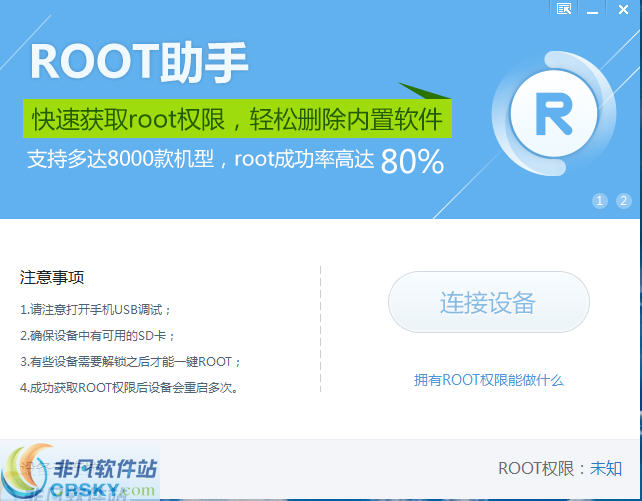
Task: Click the 未知 root status text
Action: pos(606,468)
